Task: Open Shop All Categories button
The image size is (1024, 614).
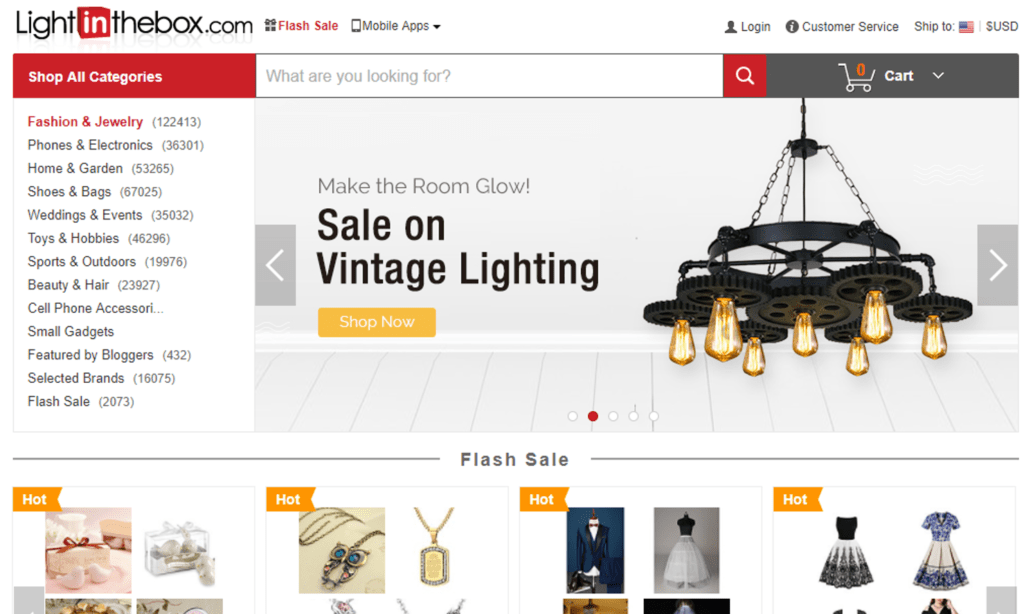Action: [x=135, y=76]
